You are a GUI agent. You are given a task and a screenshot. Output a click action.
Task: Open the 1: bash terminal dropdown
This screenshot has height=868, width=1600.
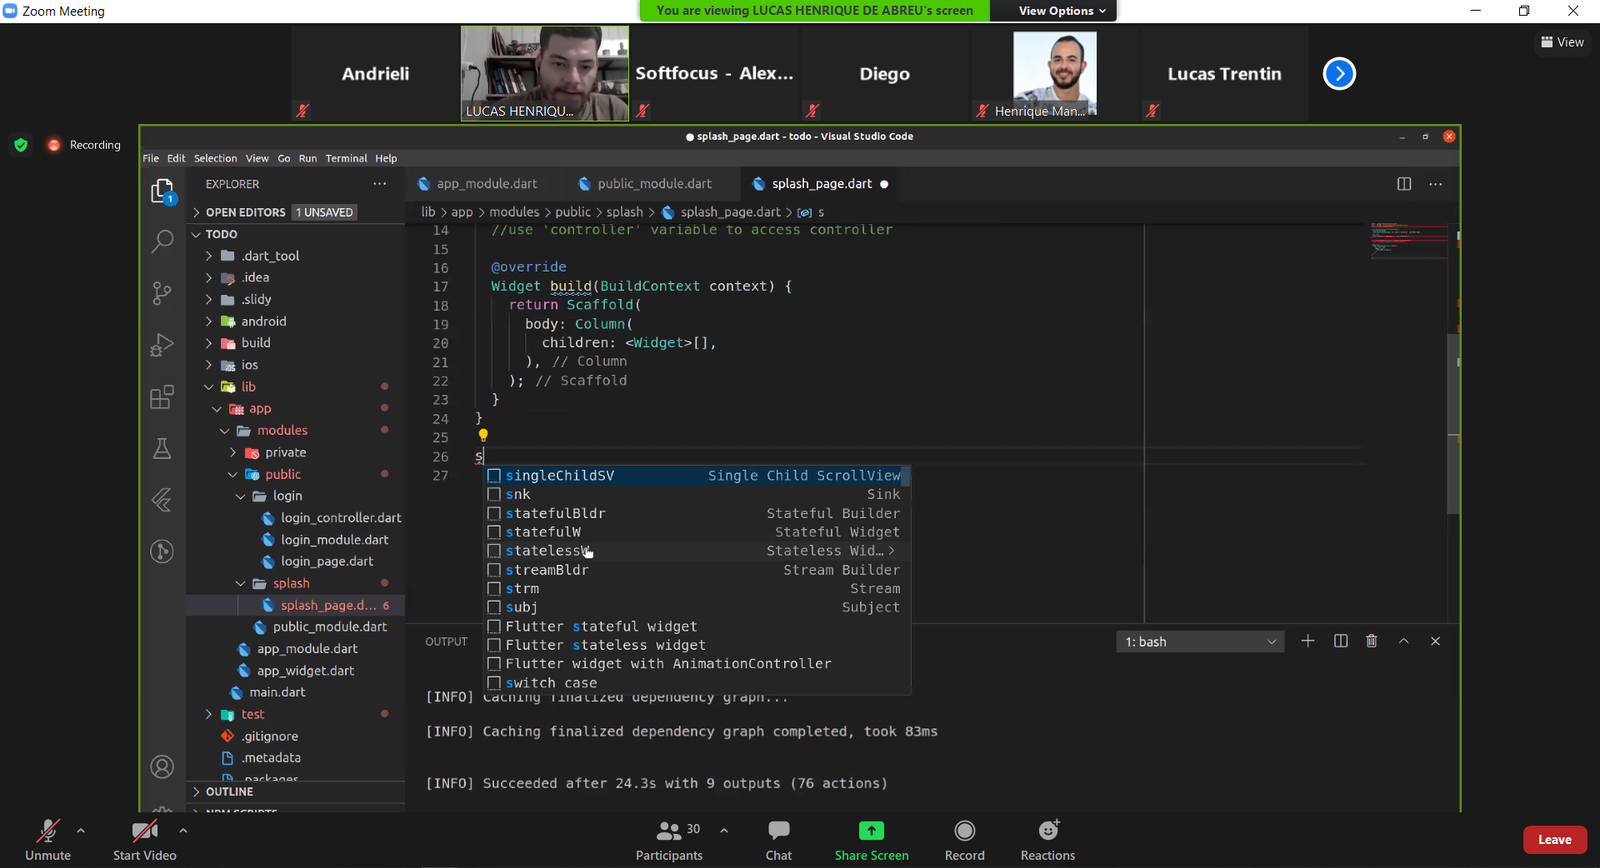pyautogui.click(x=1200, y=642)
